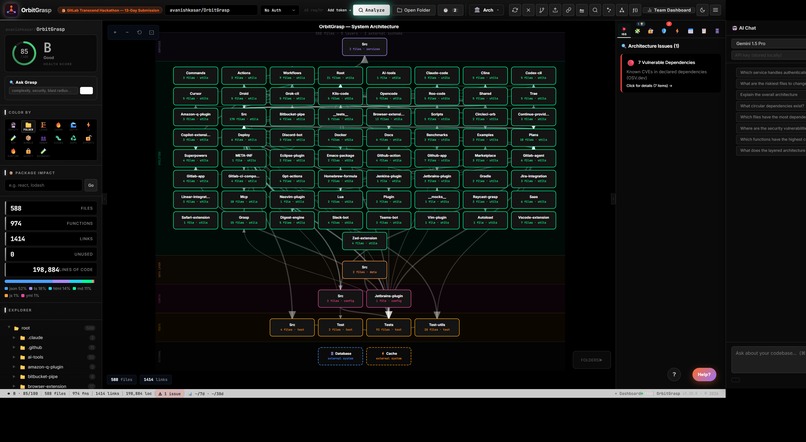Viewport: 806px width, 442px height.
Task: Select the hexagon cookie color-by icon
Action: (28, 139)
